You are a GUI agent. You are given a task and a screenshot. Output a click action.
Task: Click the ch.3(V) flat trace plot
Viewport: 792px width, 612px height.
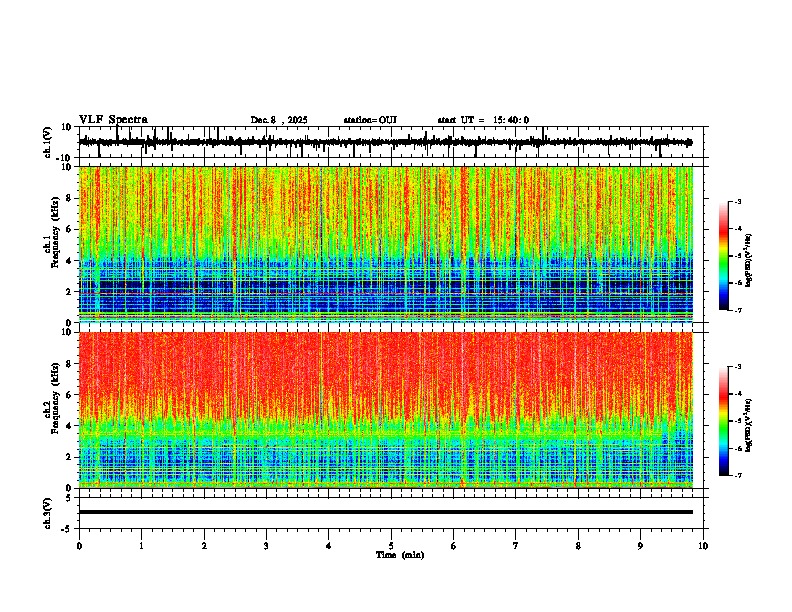click(393, 513)
